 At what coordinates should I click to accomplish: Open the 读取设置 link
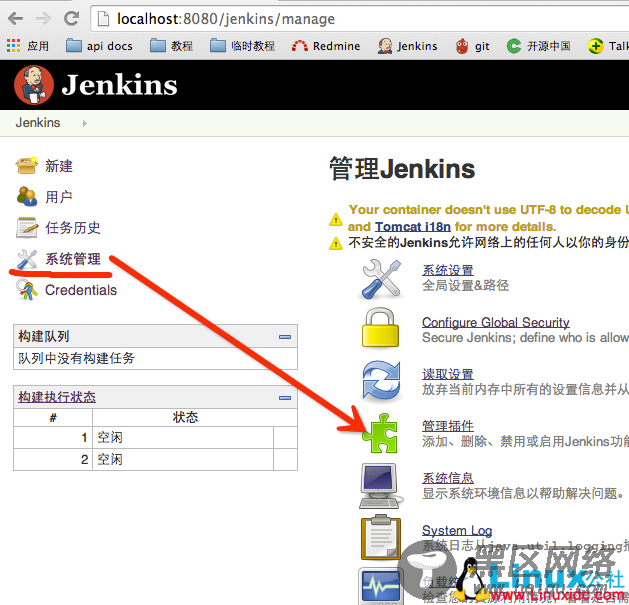tap(448, 374)
